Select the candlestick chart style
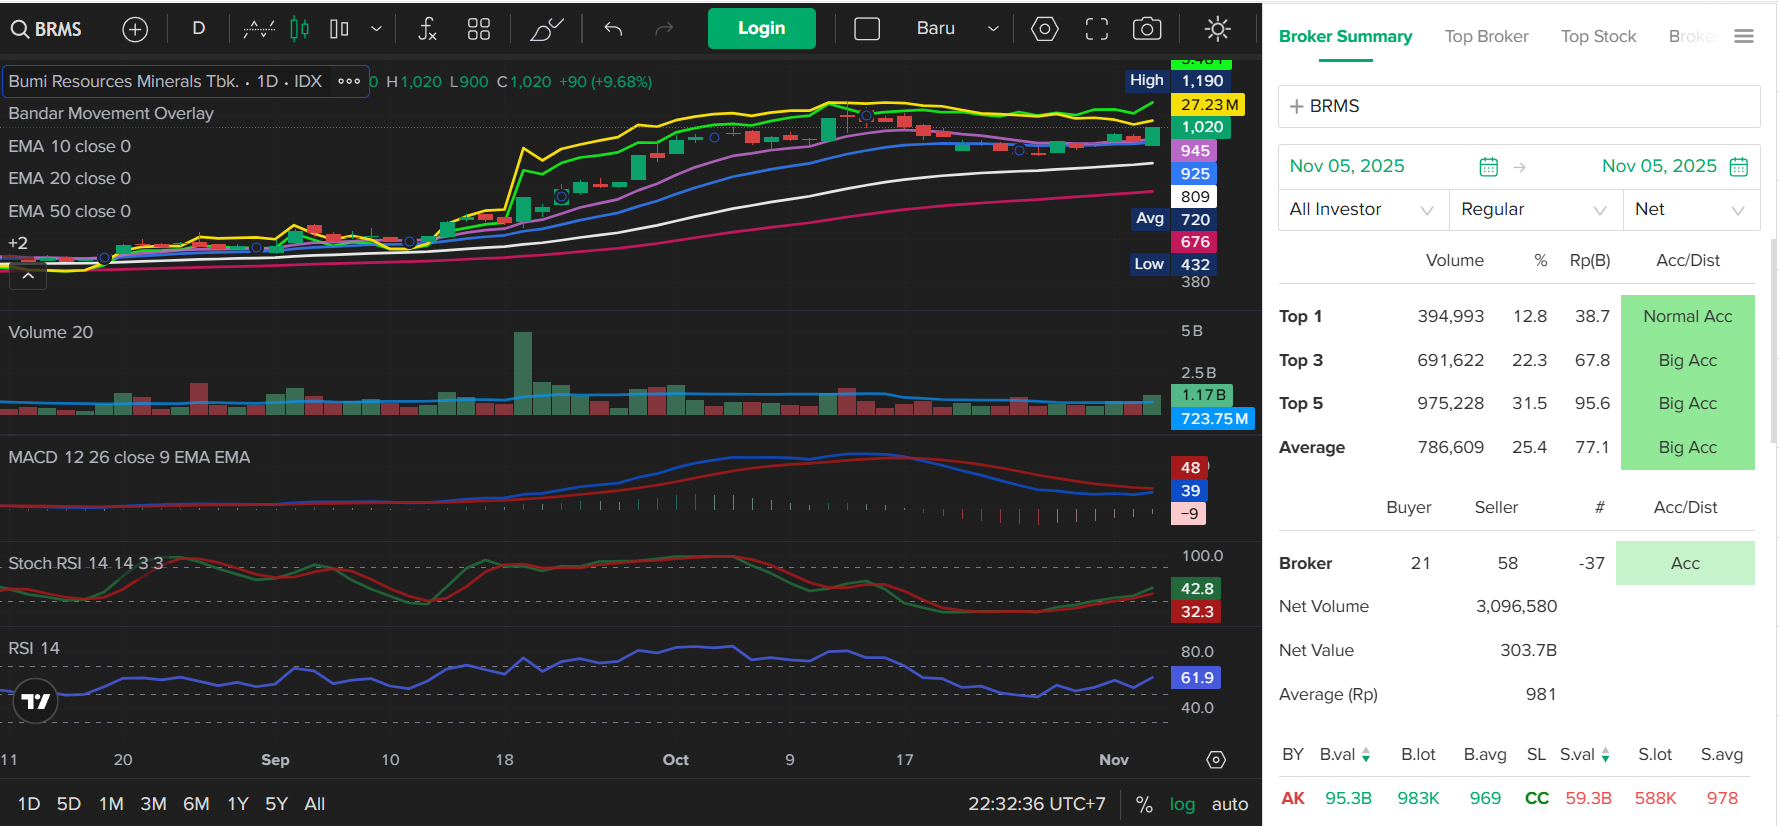This screenshot has height=826, width=1779. coord(299,29)
